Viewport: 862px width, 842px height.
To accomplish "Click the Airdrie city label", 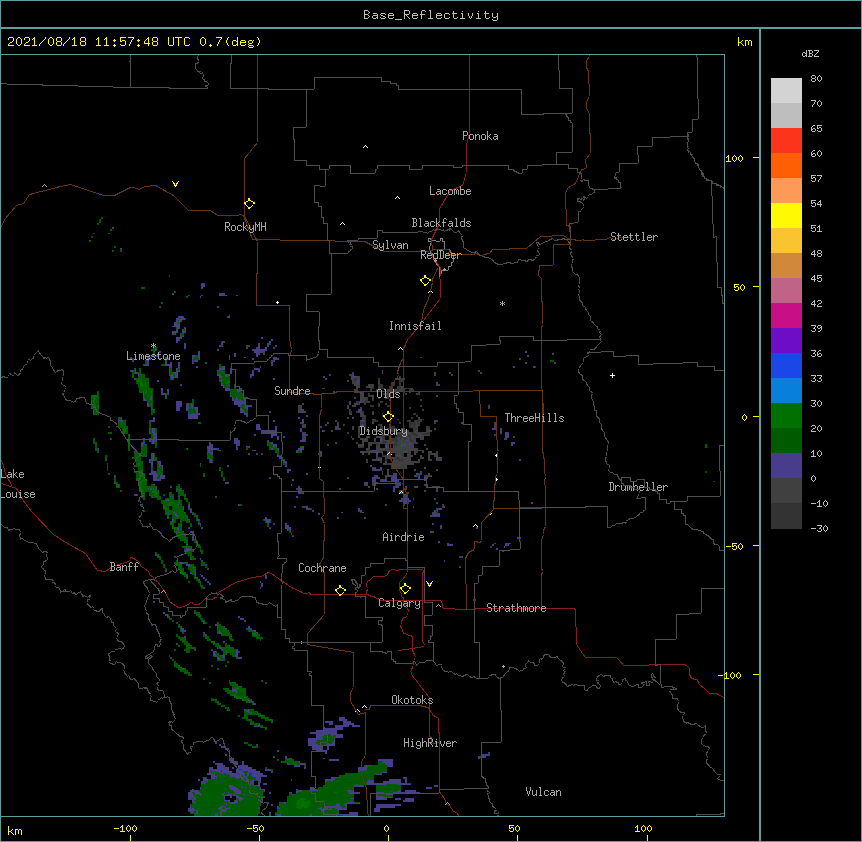I will pos(404,537).
